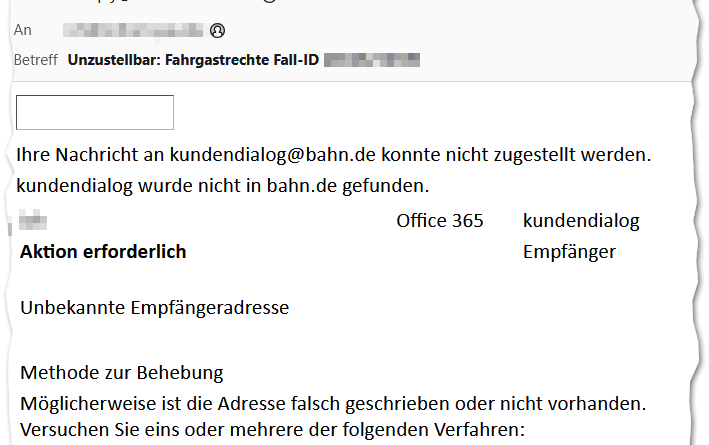Screen dimensions: 709x445
Task: Click the An recipient field label
Action: (x=22, y=30)
